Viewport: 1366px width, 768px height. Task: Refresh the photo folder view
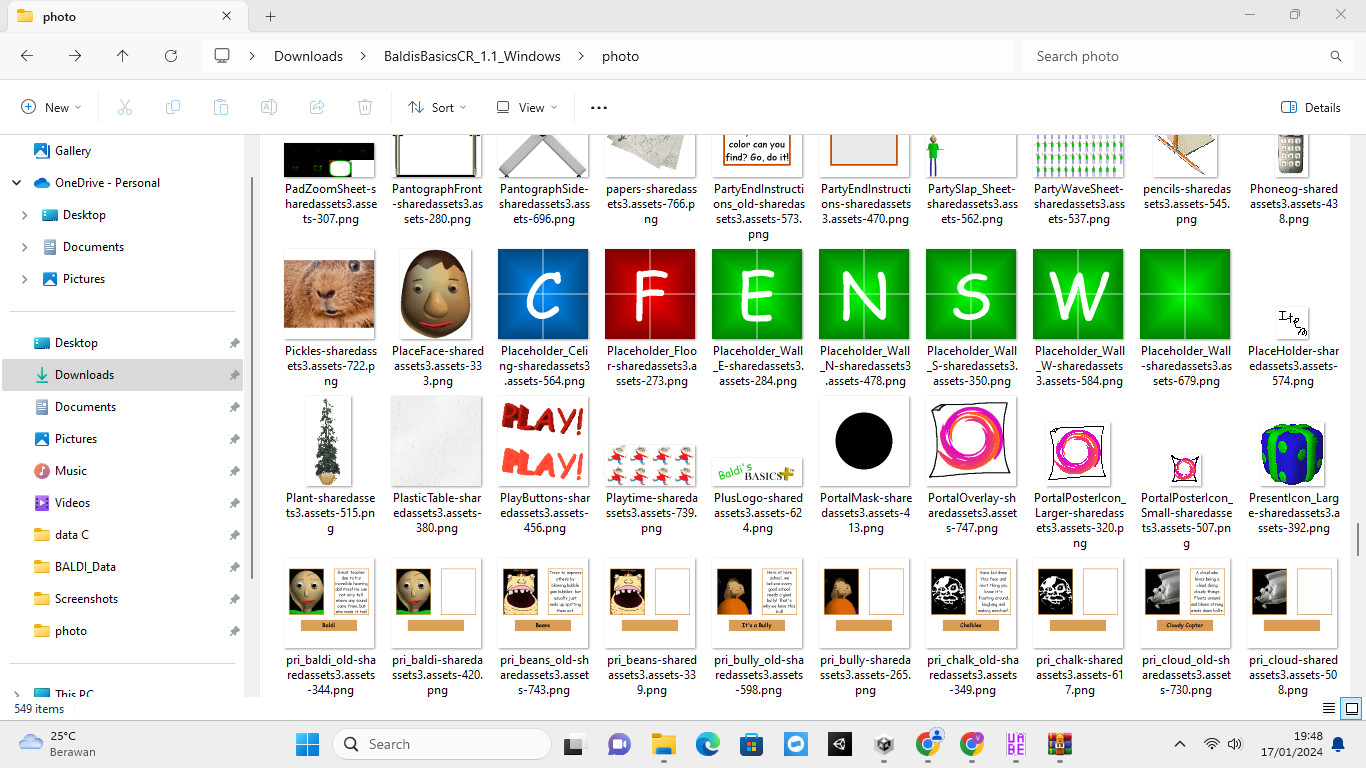click(x=171, y=56)
